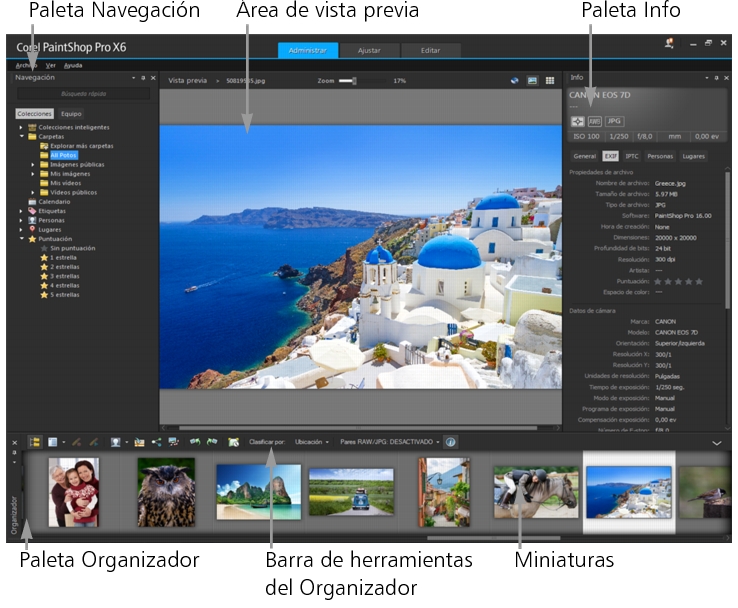The width and height of the screenshot is (738, 608).
Task: Open the Ubicación sort dropdown
Action: click(313, 441)
